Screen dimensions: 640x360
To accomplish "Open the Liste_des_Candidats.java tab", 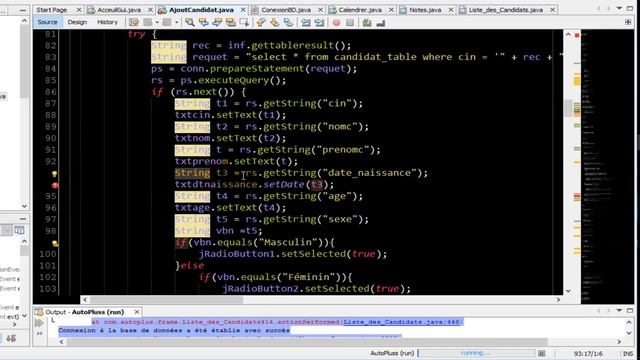I will pyautogui.click(x=505, y=9).
